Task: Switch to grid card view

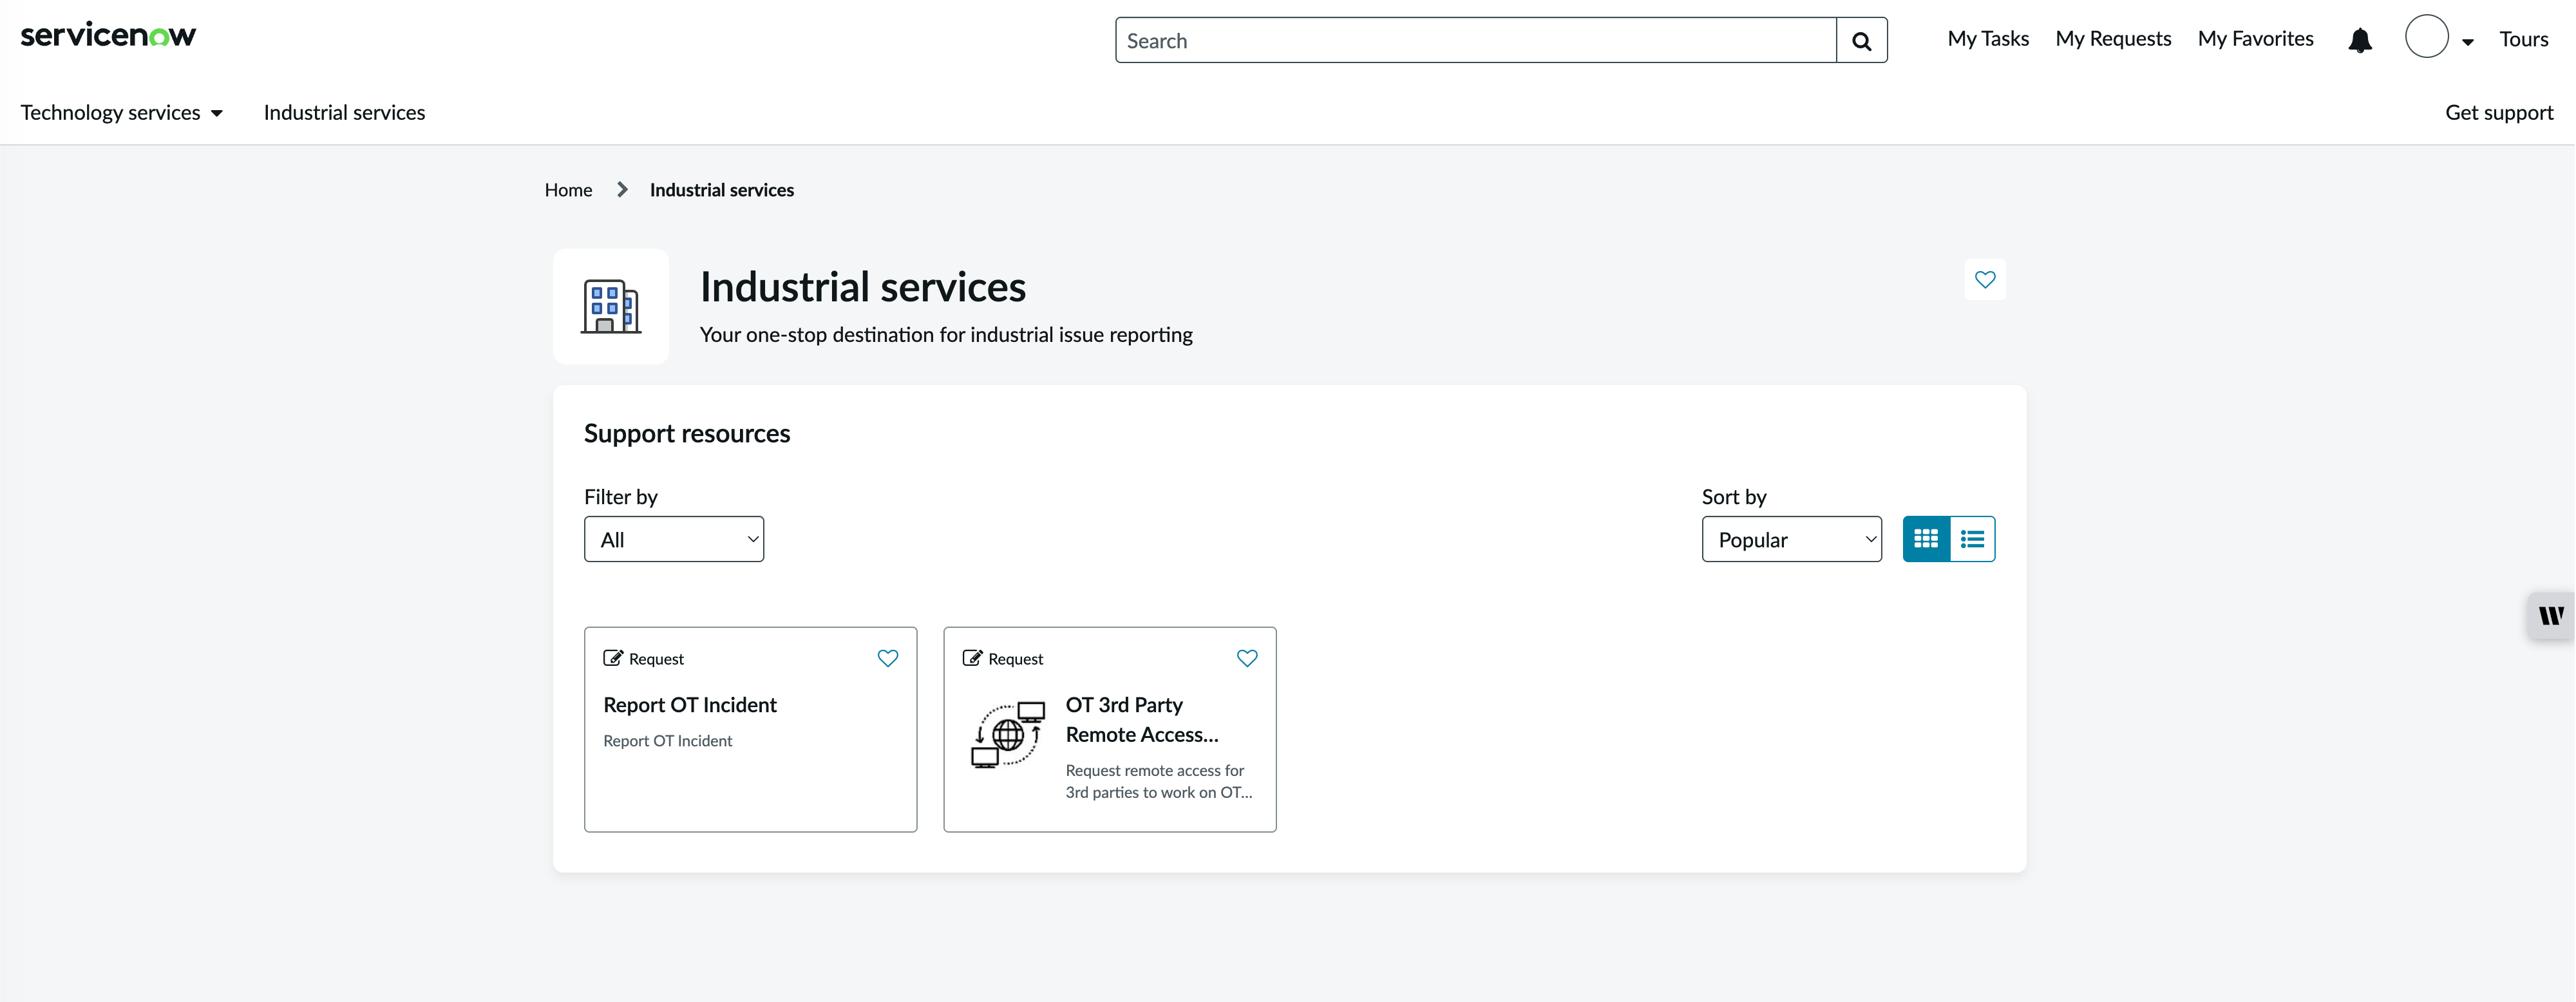Action: [1926, 539]
